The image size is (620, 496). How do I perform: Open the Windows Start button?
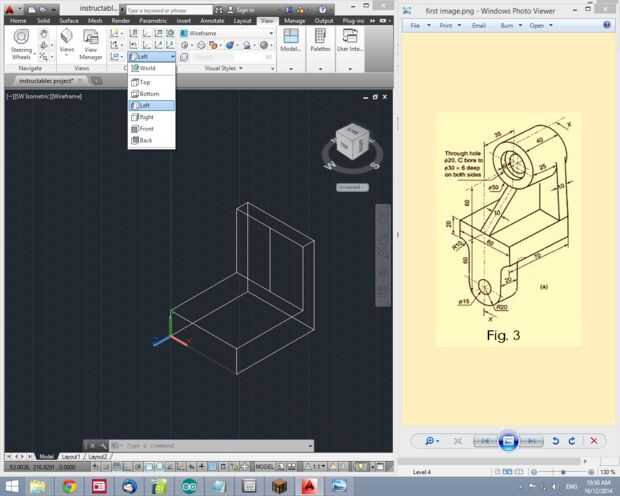[11, 486]
